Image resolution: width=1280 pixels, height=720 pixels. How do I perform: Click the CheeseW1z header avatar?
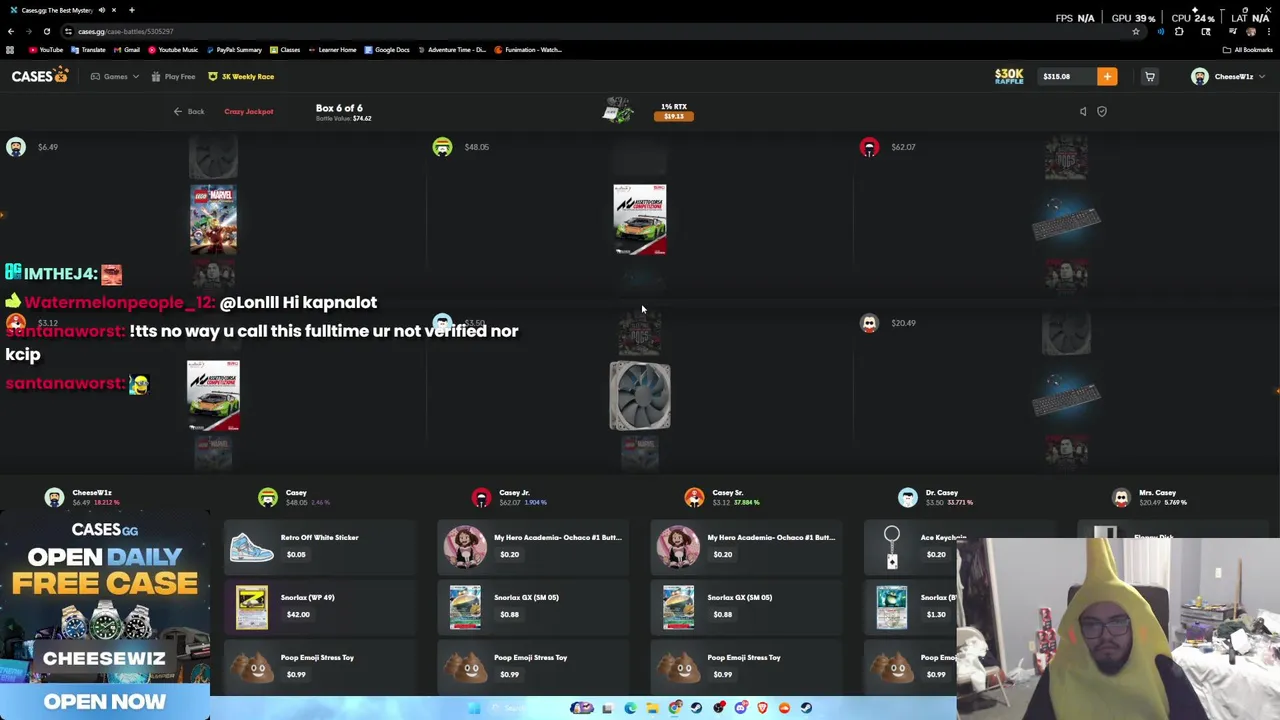(1200, 76)
